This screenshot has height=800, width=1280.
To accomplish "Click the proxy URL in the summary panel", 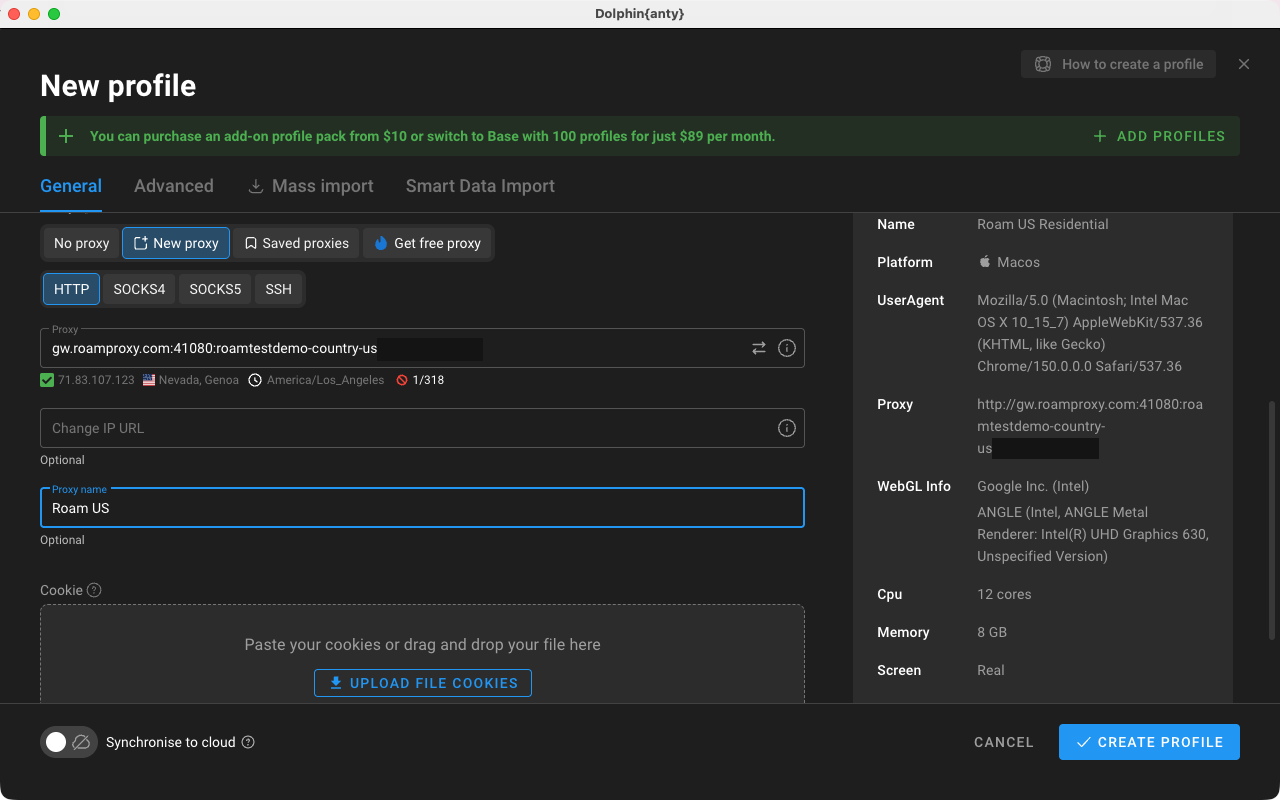I will click(x=1090, y=427).
